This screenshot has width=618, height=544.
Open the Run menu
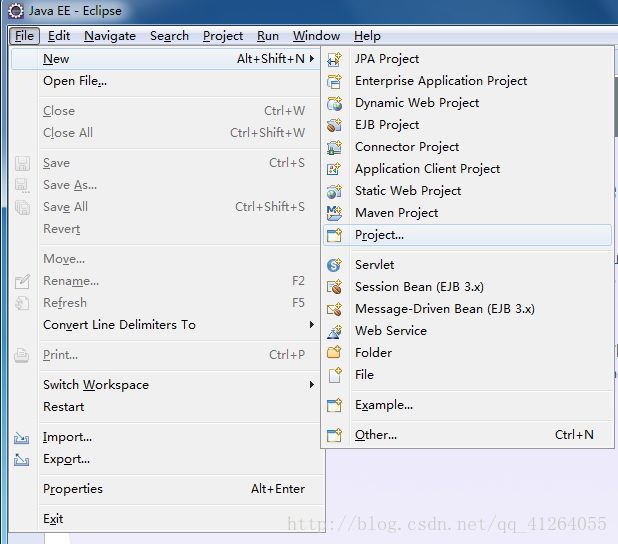(x=268, y=36)
